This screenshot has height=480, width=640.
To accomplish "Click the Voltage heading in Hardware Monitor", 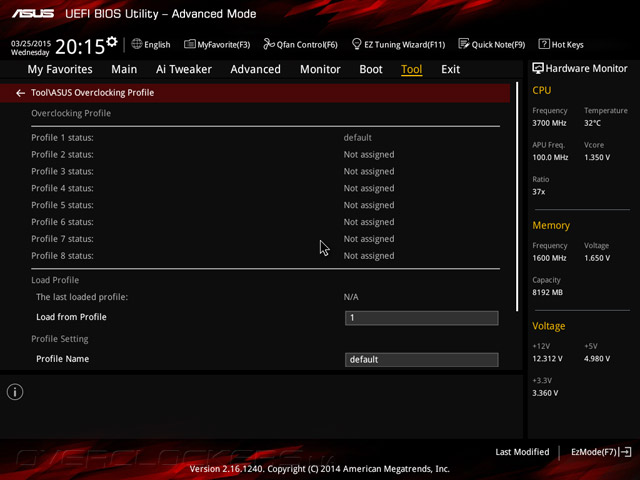I will 549,326.
